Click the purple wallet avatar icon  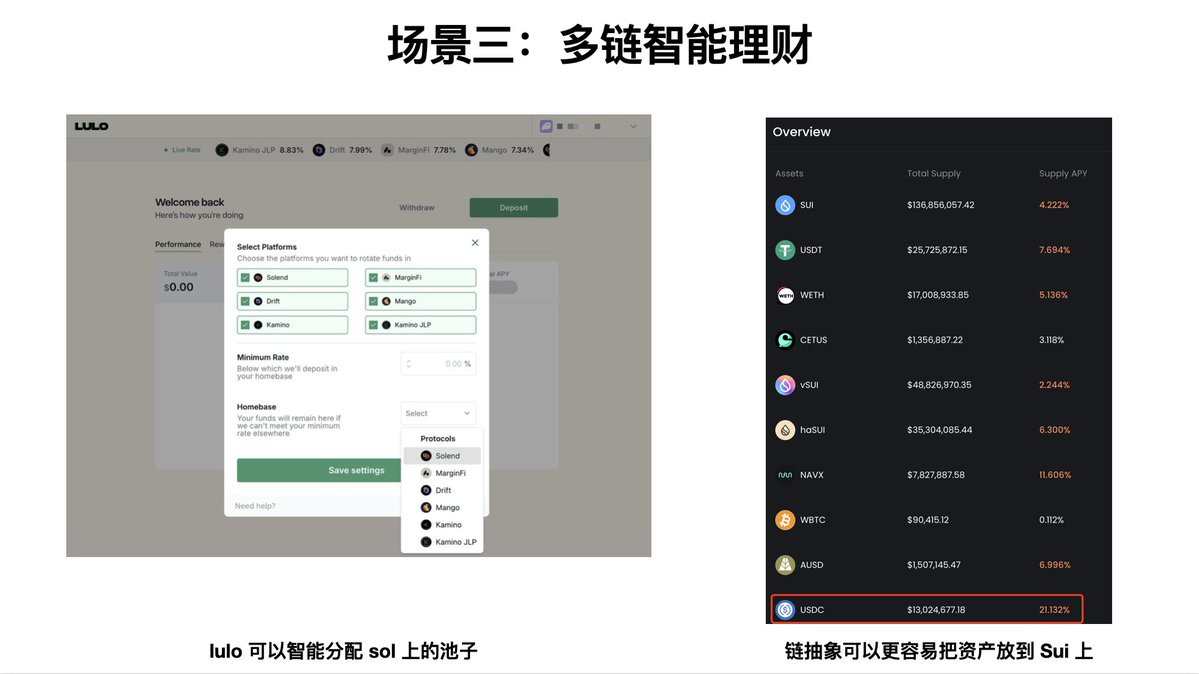(x=546, y=126)
